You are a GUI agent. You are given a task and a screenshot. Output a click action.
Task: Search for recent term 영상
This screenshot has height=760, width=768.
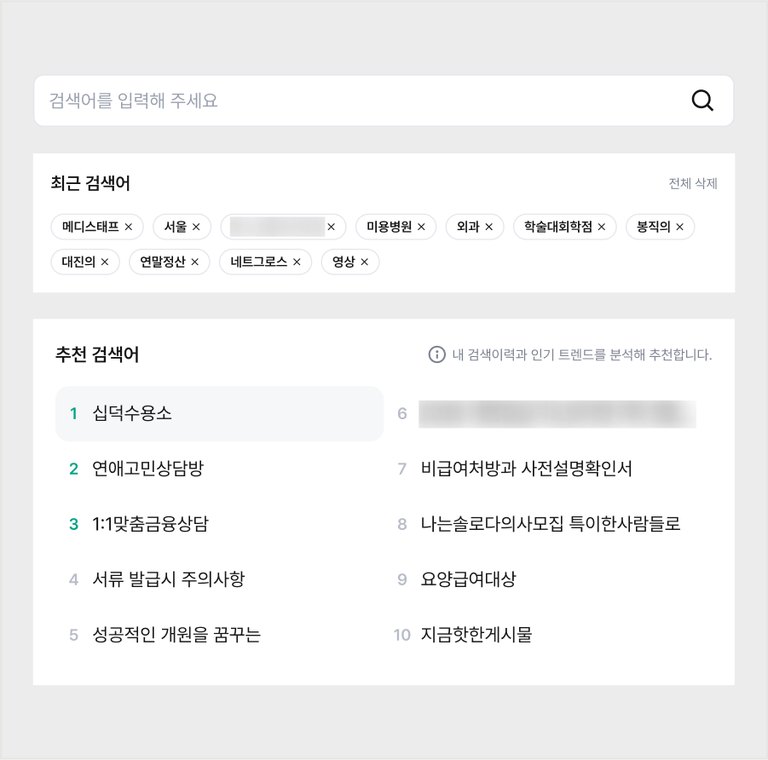[343, 262]
